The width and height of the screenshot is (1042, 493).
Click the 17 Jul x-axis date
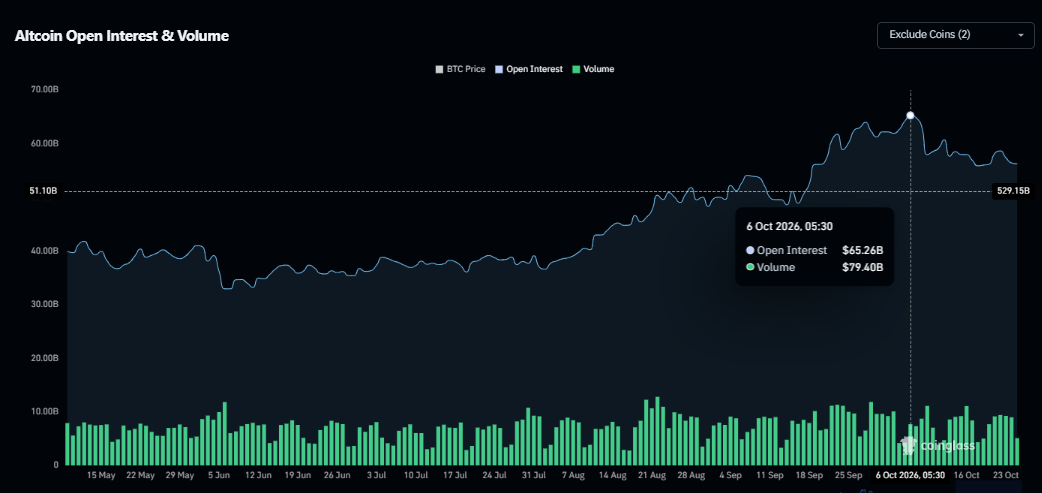(x=455, y=476)
